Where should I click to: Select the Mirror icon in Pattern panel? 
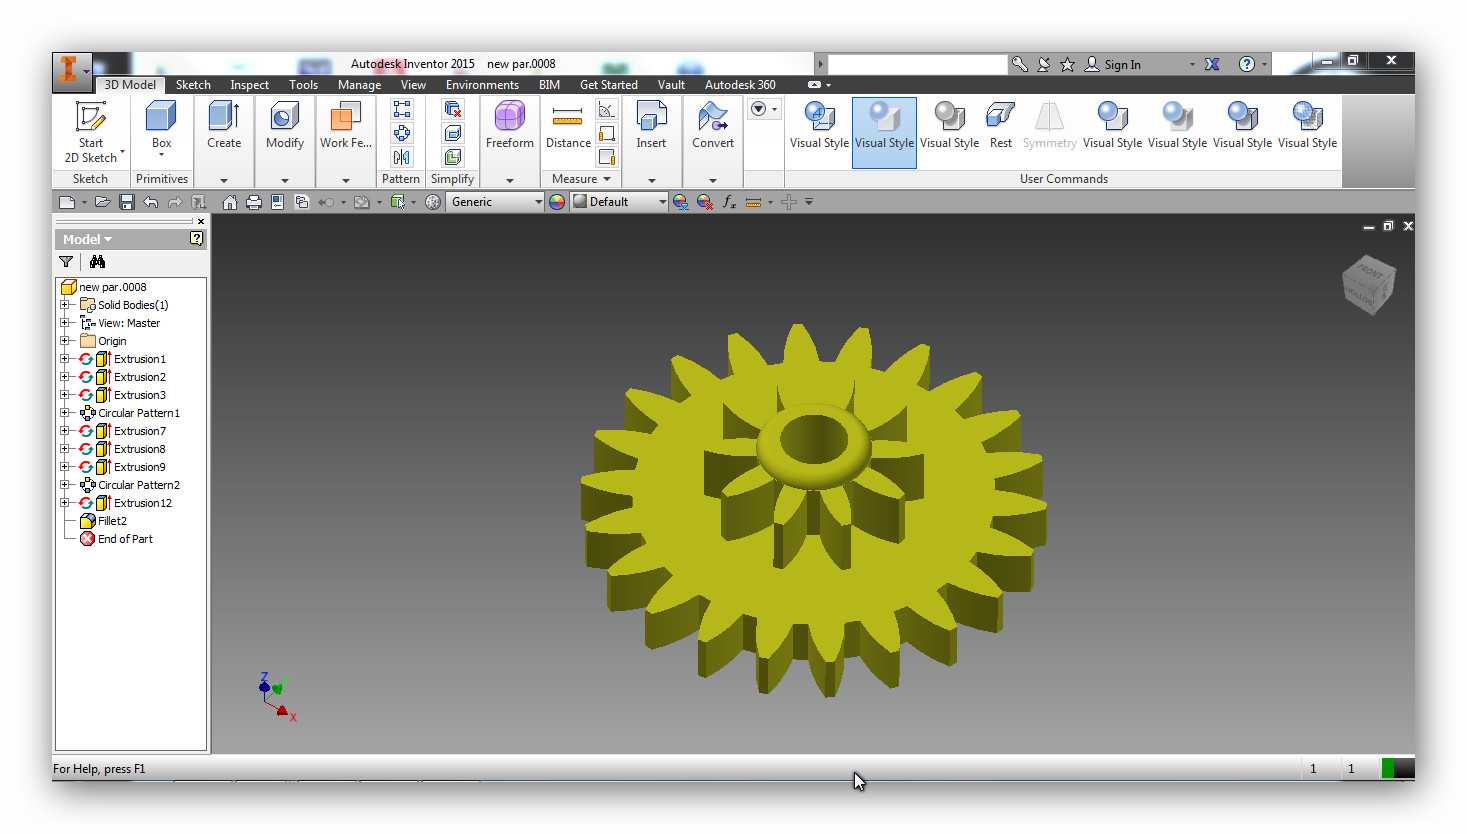402,157
